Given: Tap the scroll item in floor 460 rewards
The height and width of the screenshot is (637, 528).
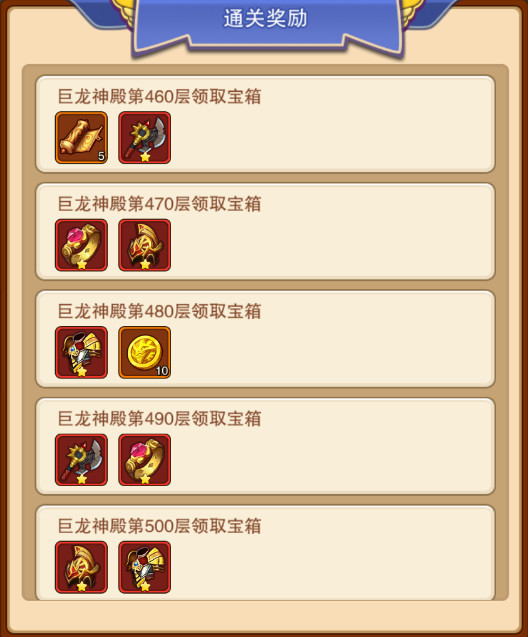Looking at the screenshot, I should (x=81, y=138).
